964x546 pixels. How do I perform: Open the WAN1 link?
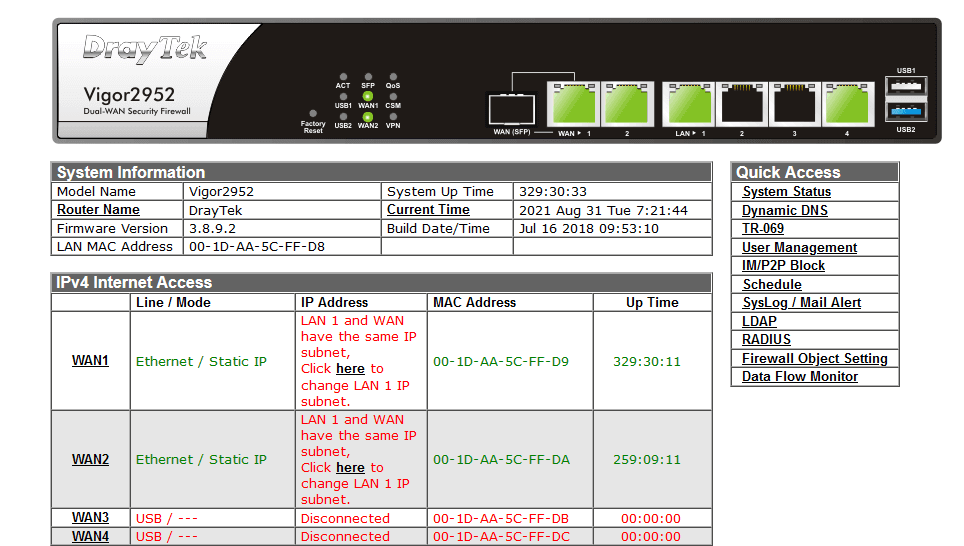(90, 360)
